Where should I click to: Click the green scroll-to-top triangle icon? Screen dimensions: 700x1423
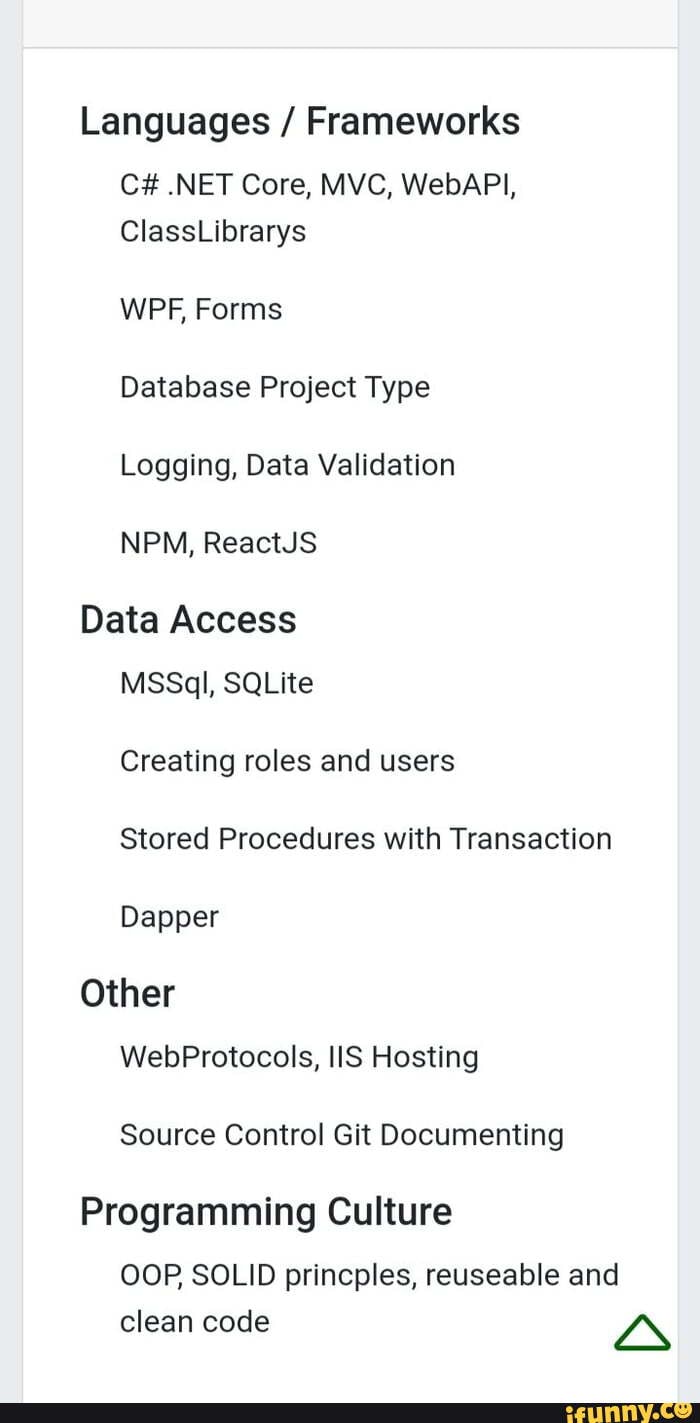(641, 1333)
